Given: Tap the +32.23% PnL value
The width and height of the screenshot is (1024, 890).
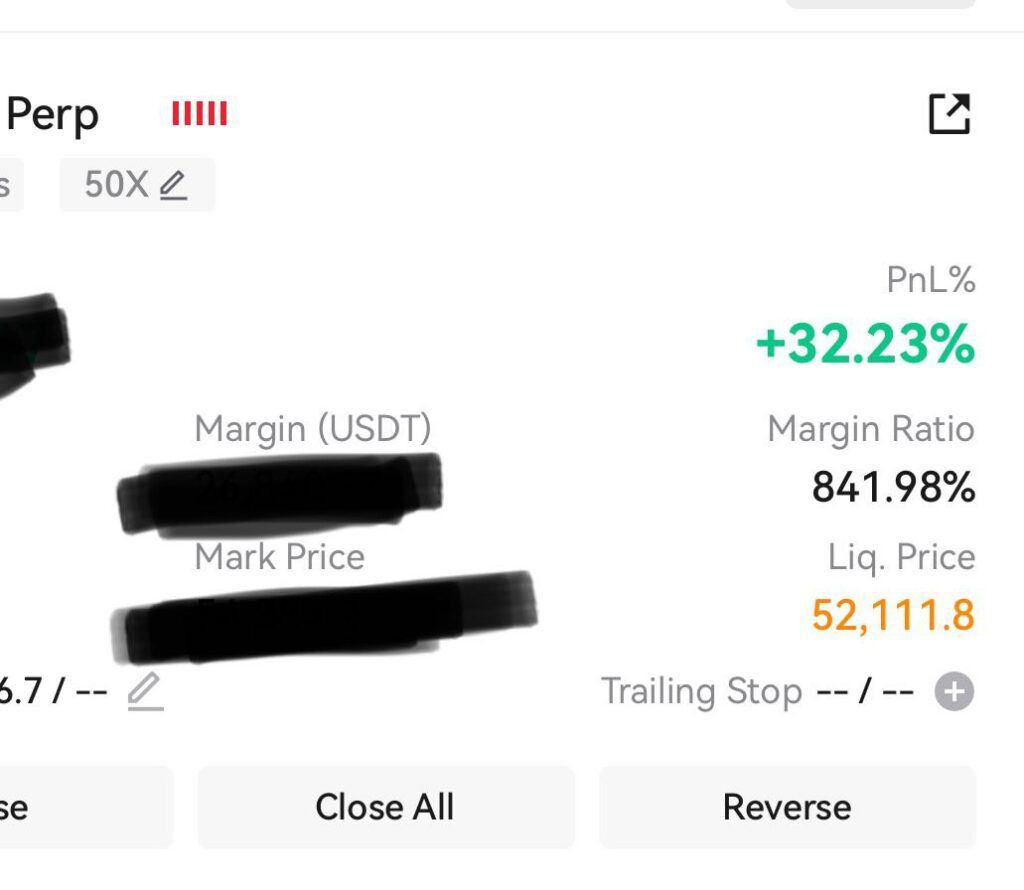Looking at the screenshot, I should click(x=865, y=343).
